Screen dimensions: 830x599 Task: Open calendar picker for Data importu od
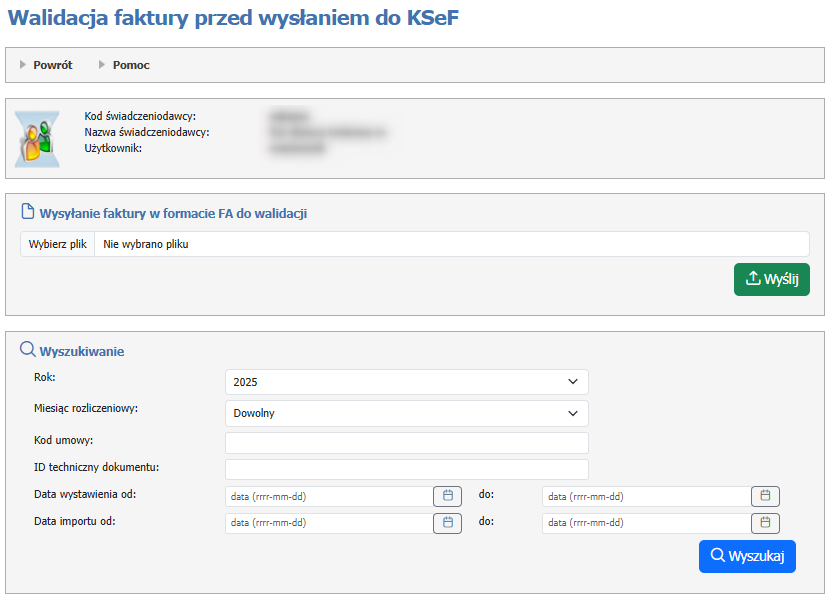click(x=447, y=523)
